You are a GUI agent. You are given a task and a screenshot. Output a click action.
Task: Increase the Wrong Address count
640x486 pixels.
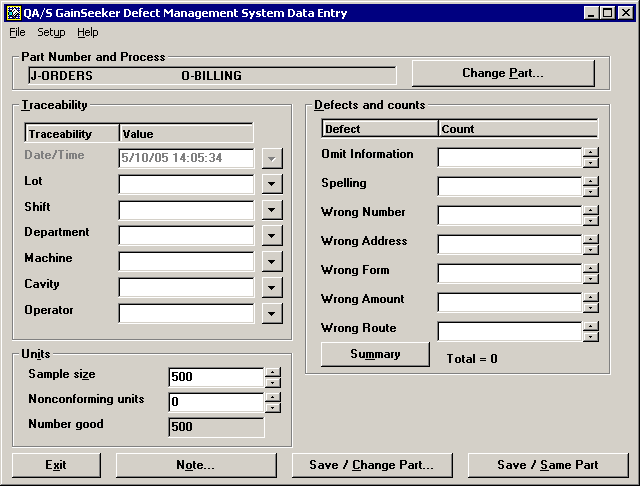point(591,240)
